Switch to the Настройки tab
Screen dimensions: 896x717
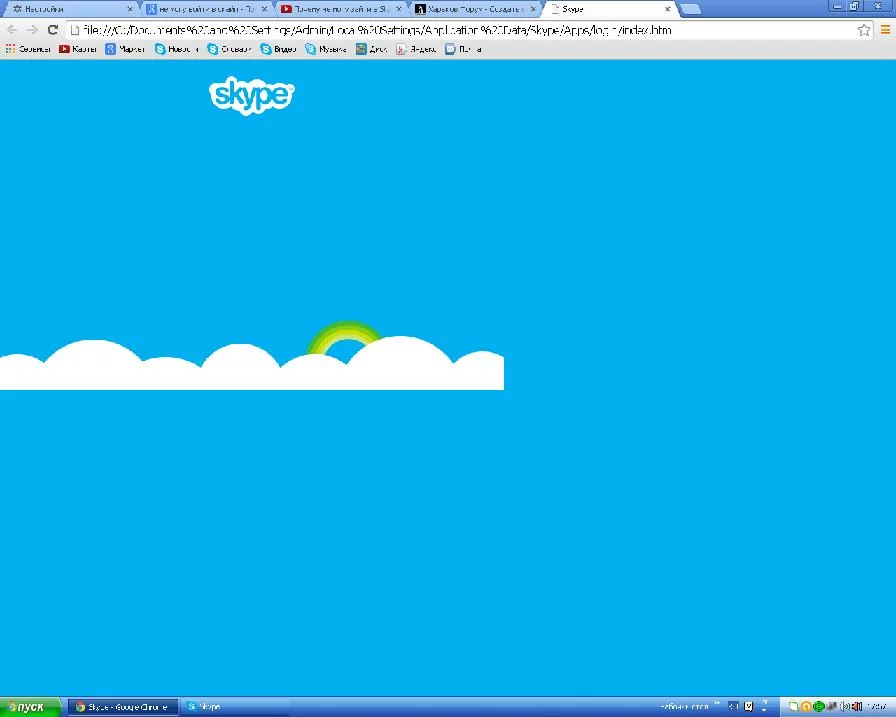coord(69,9)
